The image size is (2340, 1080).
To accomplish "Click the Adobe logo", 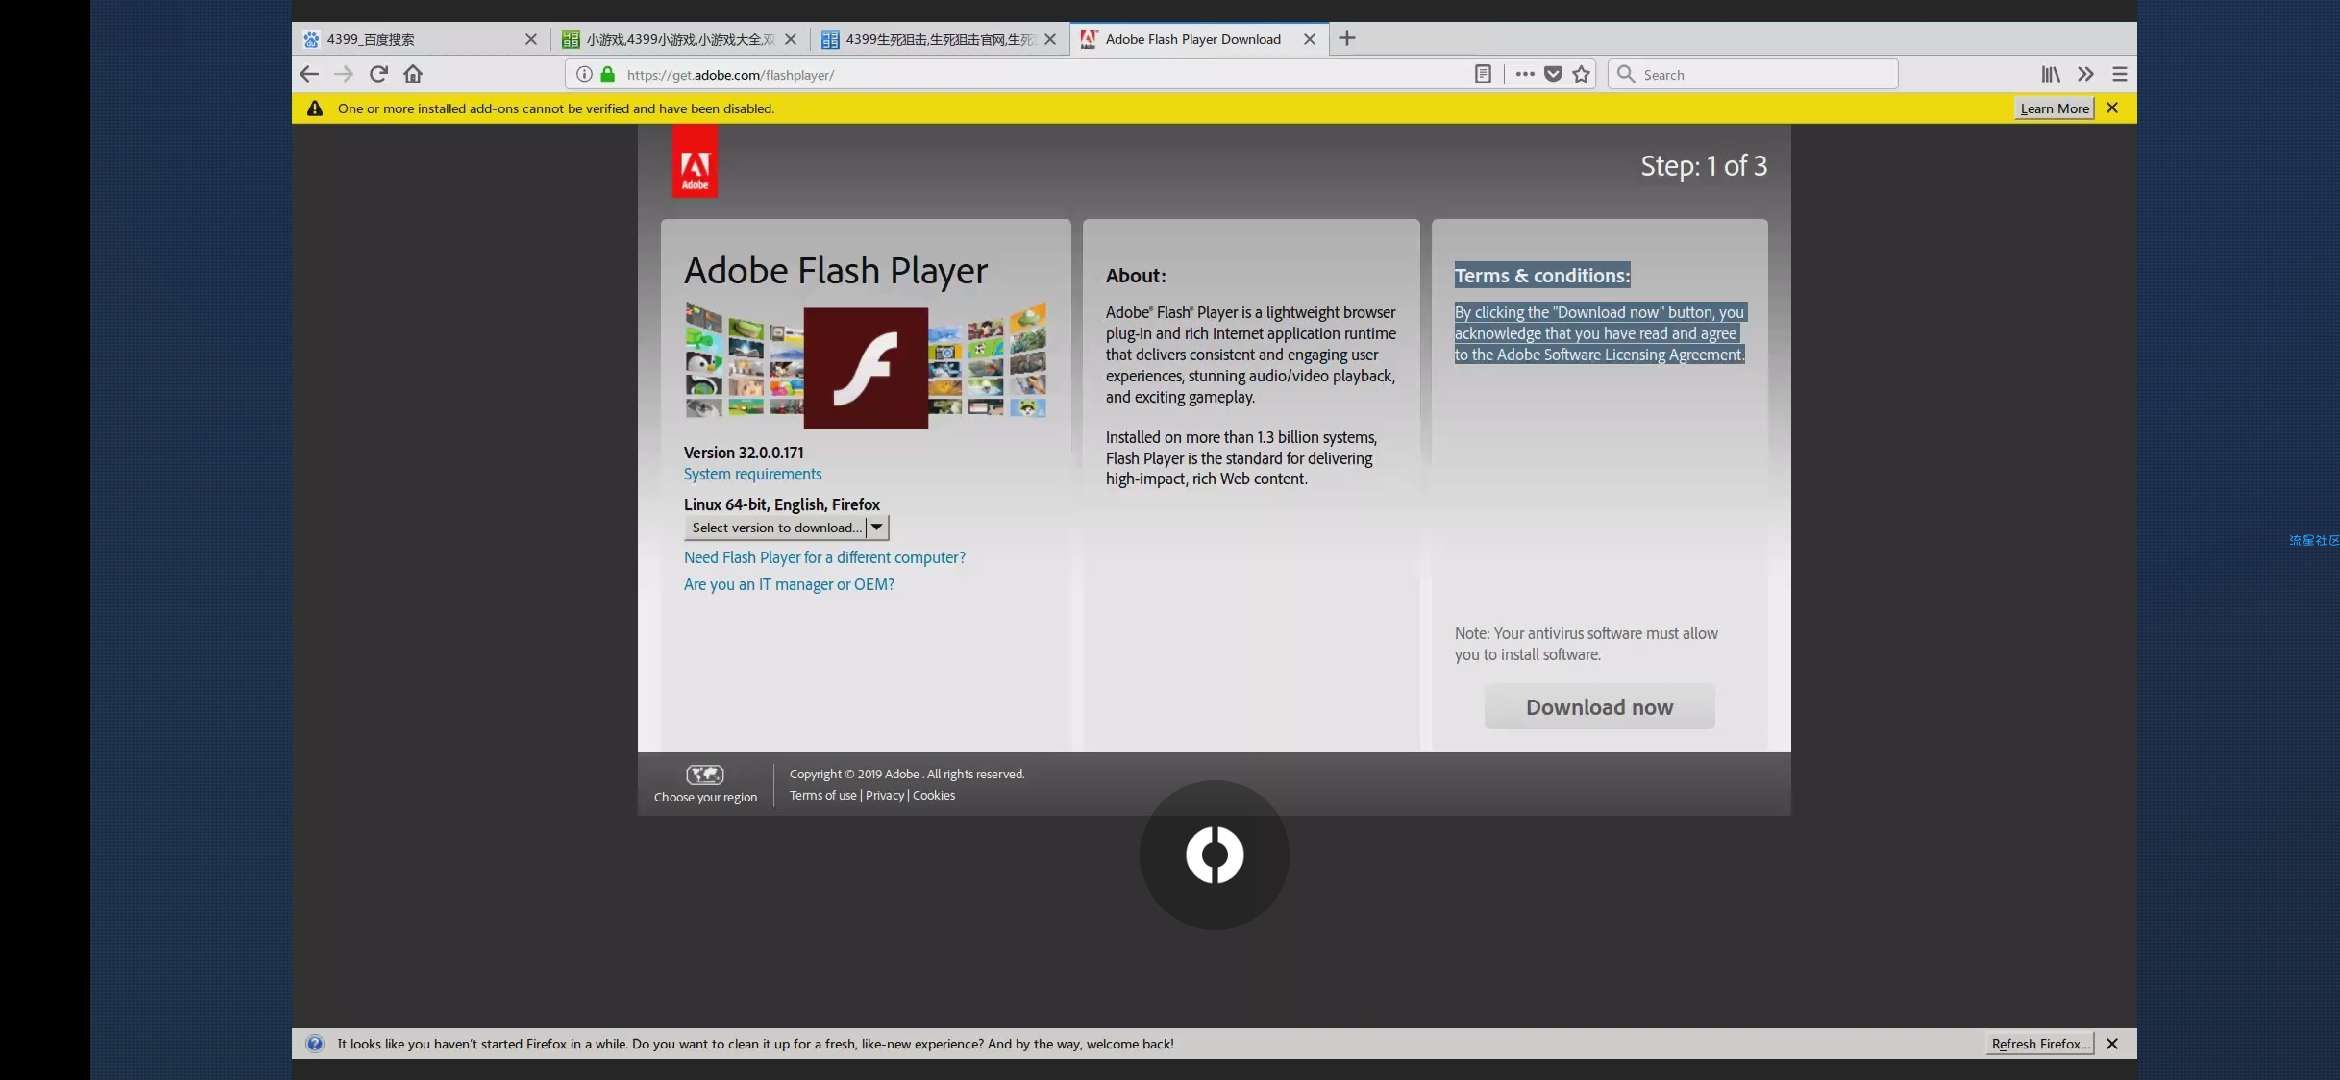I will 695,162.
